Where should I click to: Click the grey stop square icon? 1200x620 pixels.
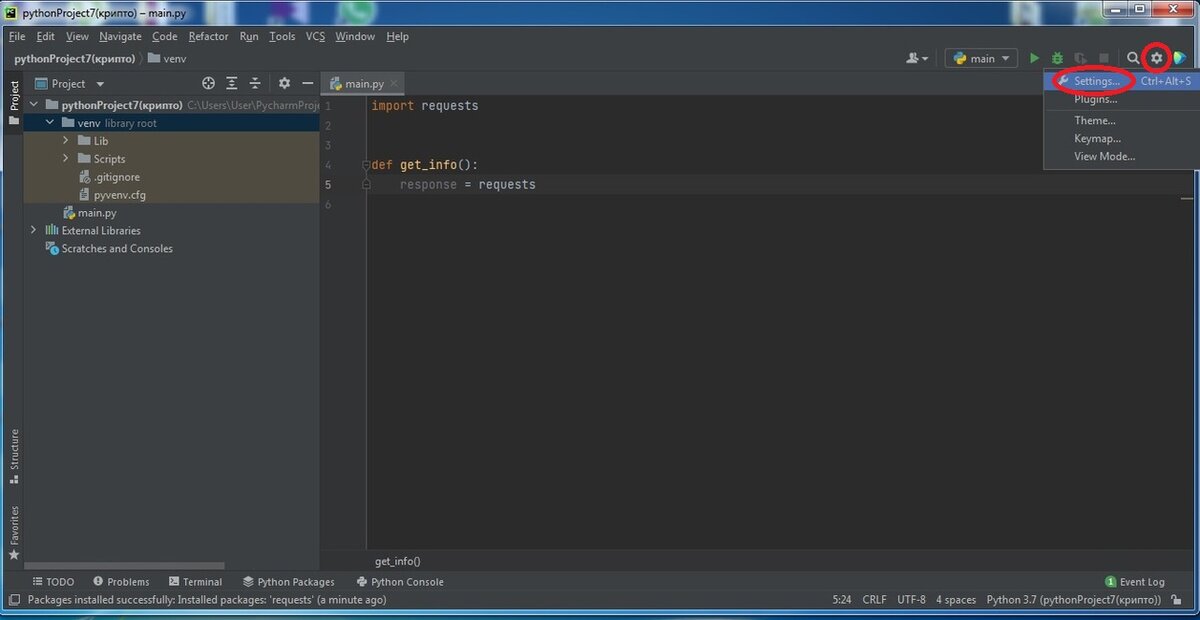point(1103,59)
